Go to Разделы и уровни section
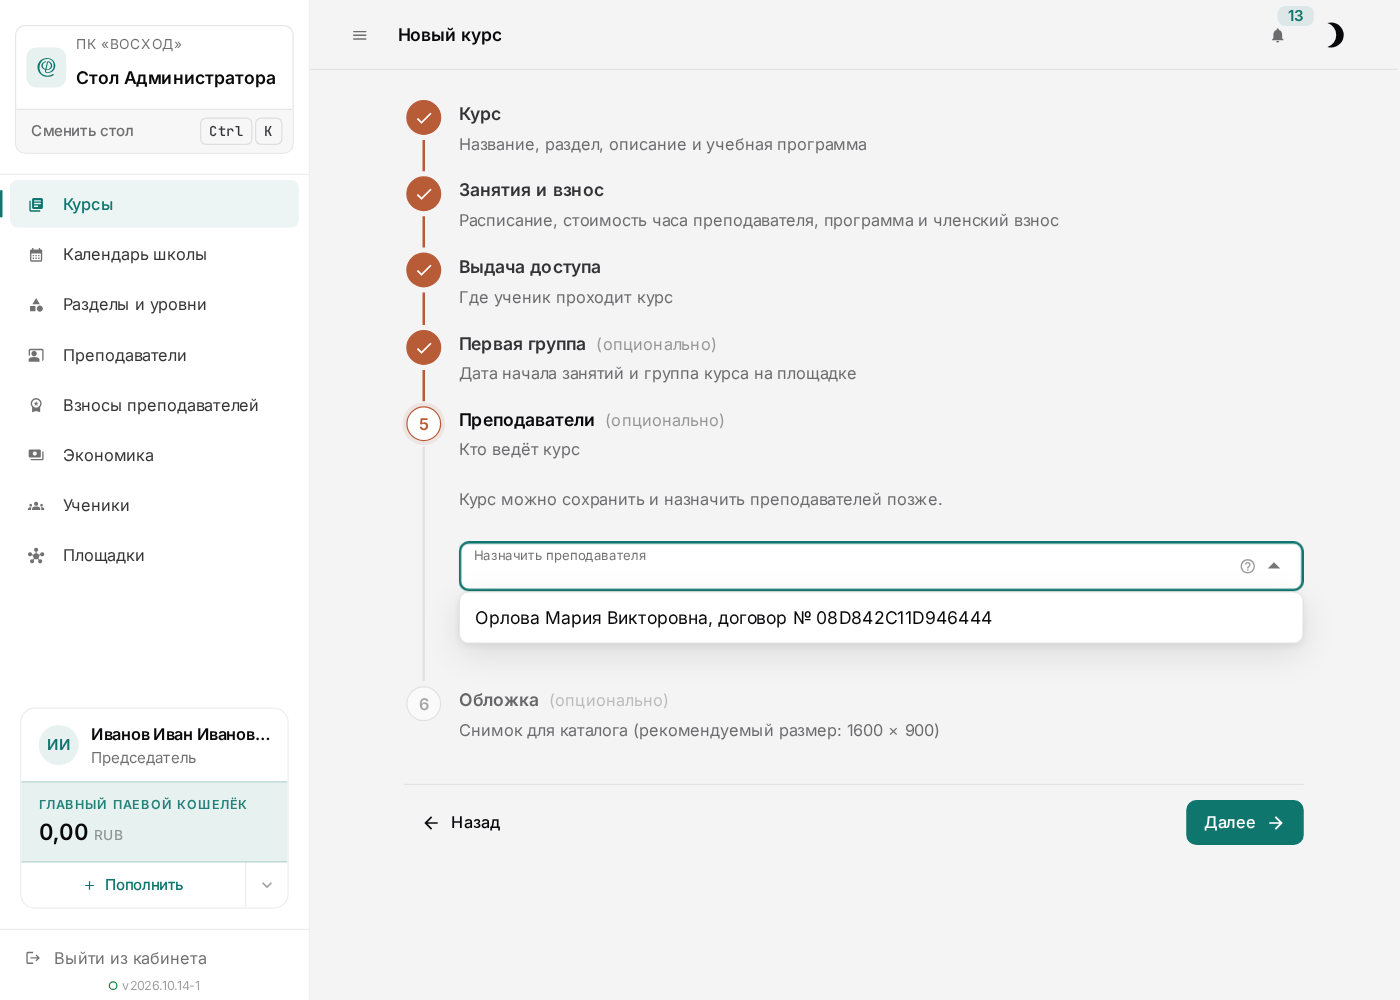The image size is (1400, 1000). (155, 304)
